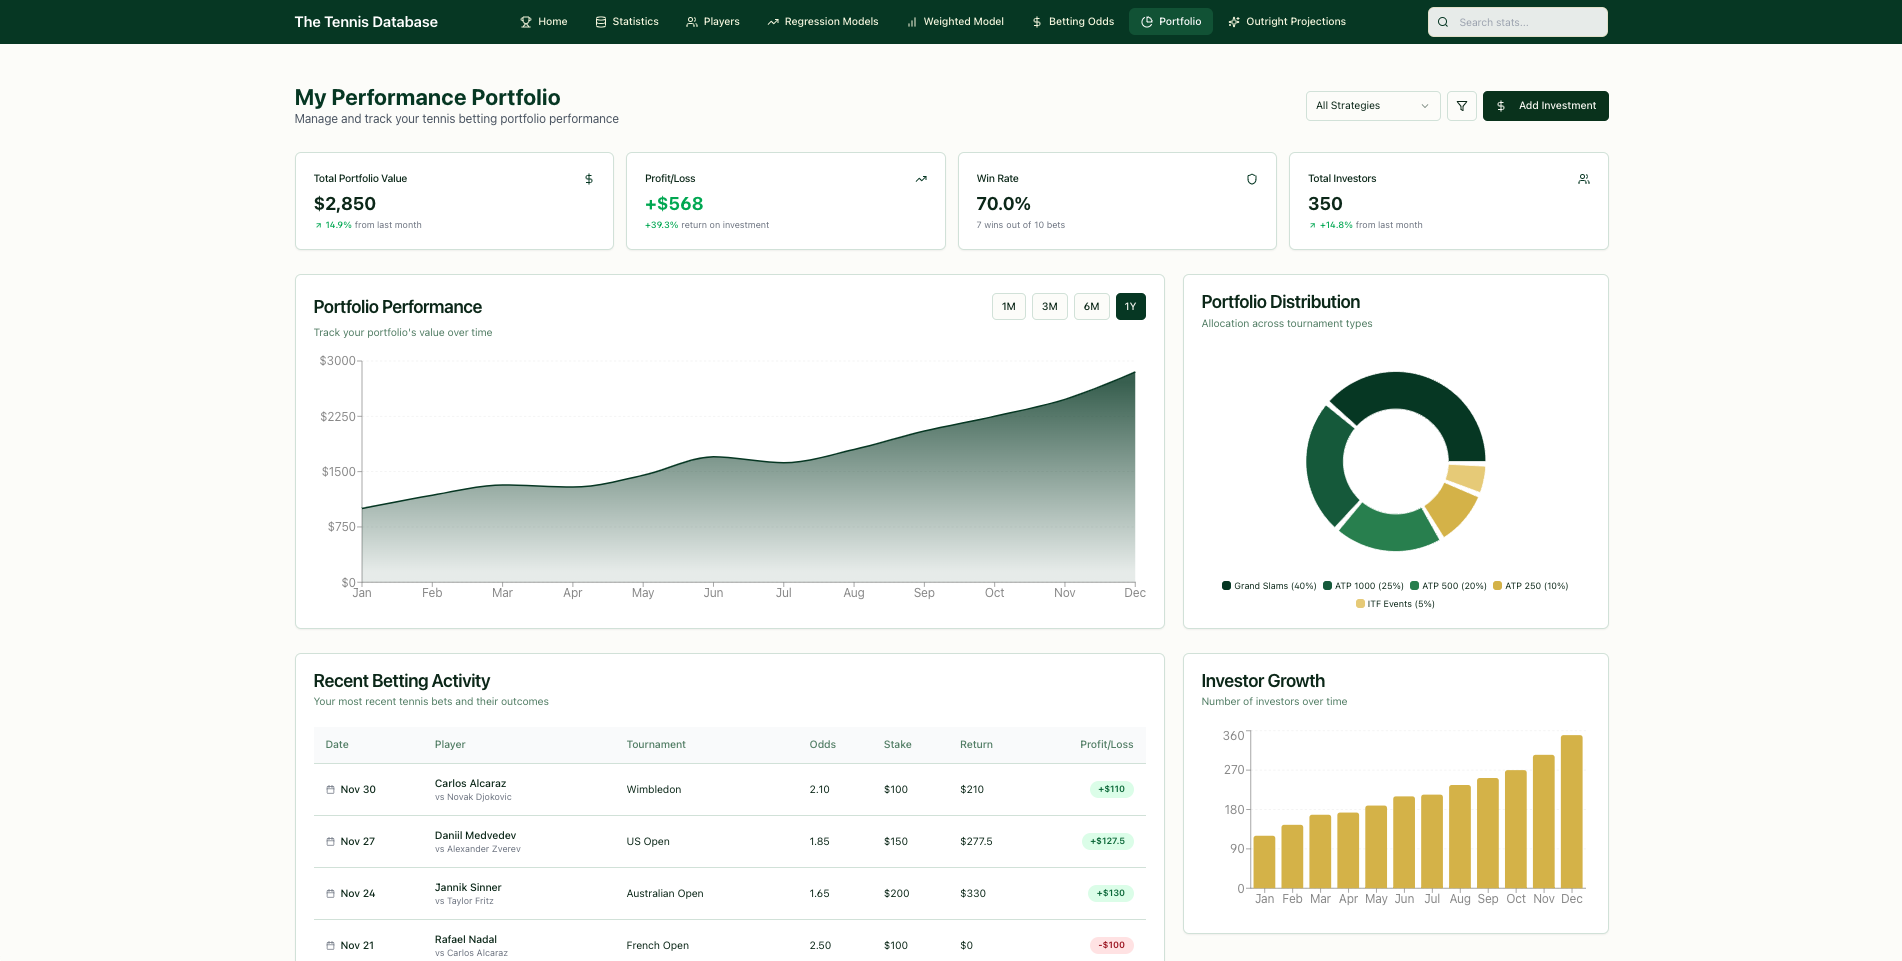Select the 1M time range
This screenshot has width=1902, height=961.
(1008, 306)
